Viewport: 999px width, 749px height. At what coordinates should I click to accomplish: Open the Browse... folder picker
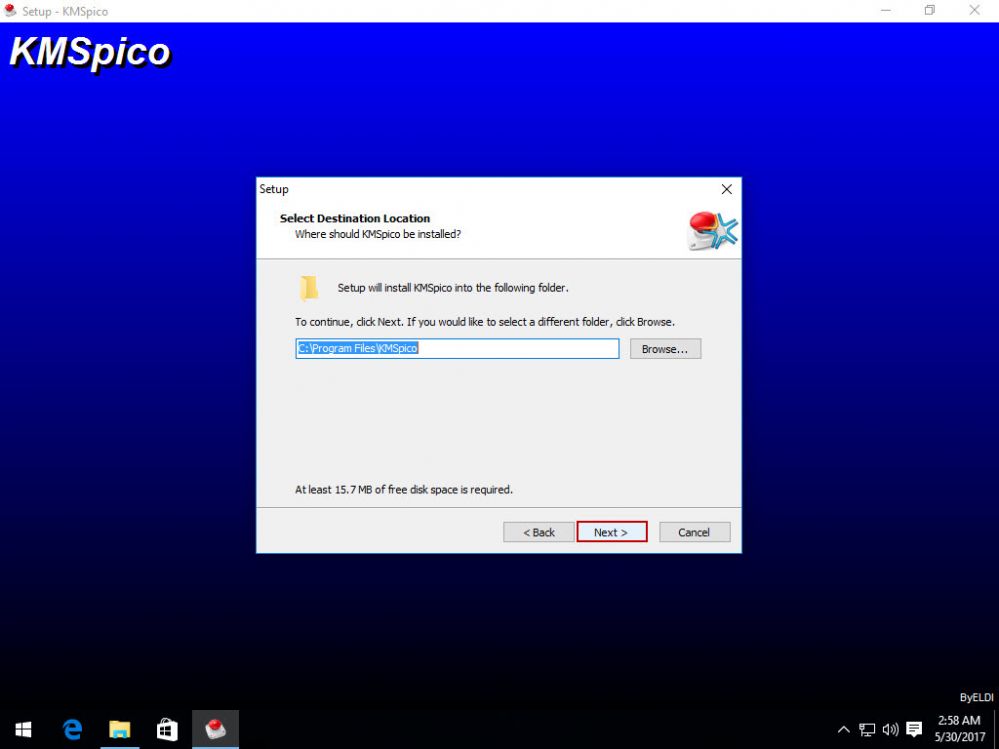[665, 348]
